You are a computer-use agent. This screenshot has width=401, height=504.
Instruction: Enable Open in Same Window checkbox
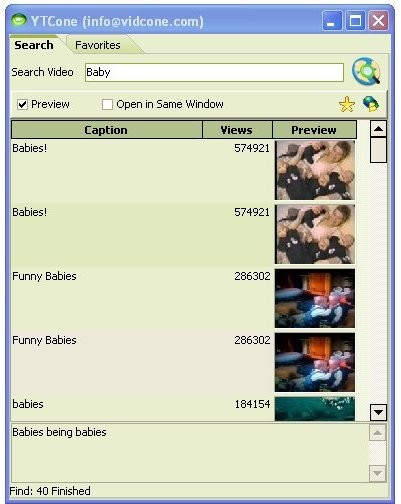pyautogui.click(x=107, y=104)
